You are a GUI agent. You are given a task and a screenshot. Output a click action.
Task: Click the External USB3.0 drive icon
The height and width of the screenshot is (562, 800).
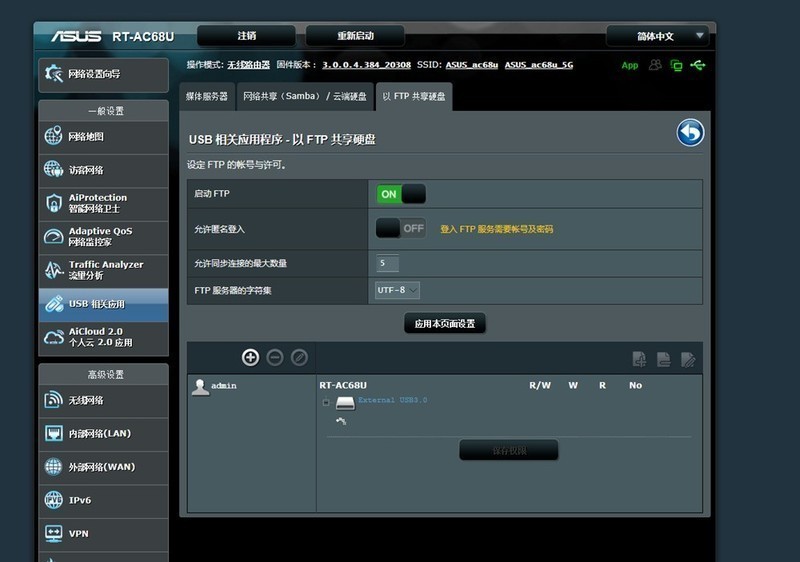point(345,402)
